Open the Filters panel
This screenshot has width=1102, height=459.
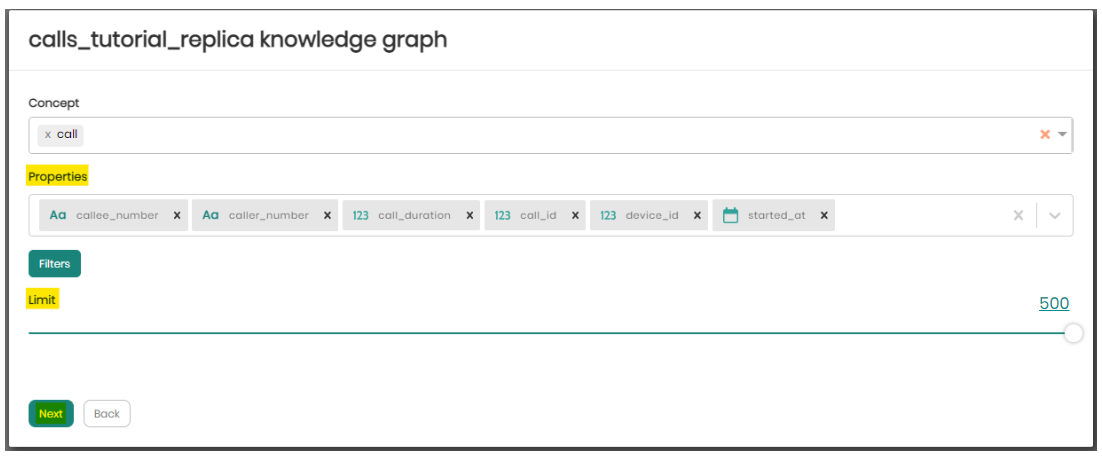[x=54, y=264]
